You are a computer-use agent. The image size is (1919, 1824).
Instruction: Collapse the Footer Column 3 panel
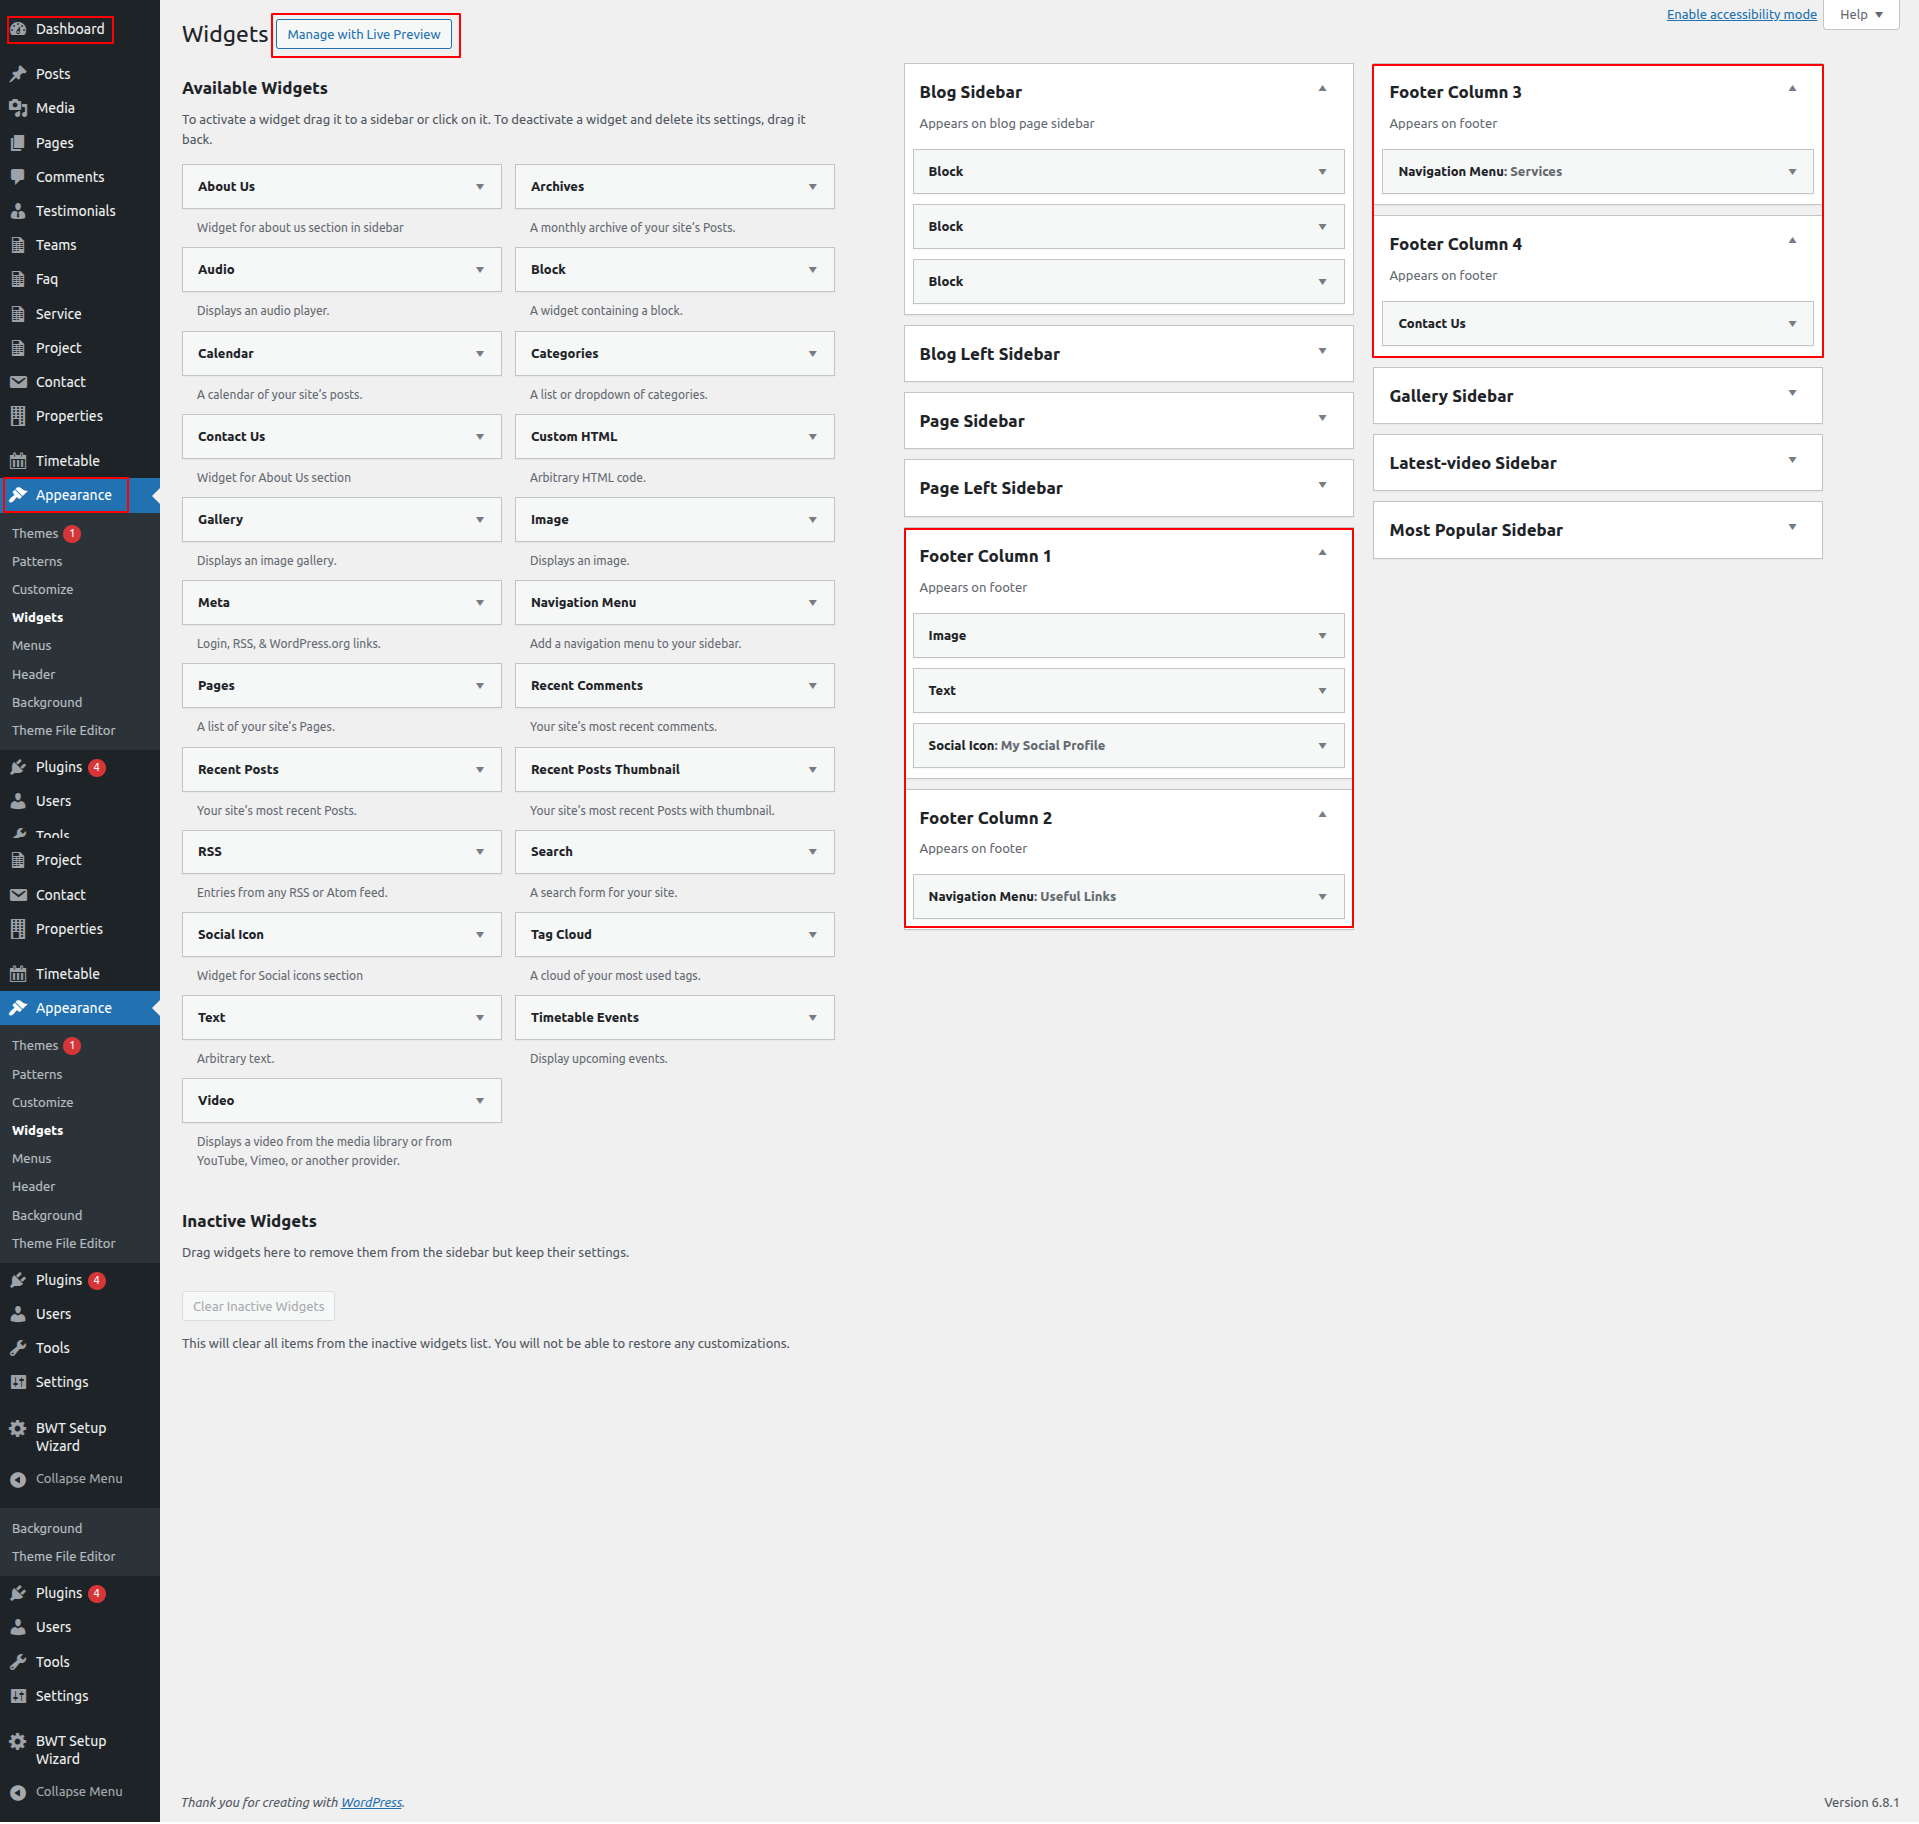(1792, 90)
